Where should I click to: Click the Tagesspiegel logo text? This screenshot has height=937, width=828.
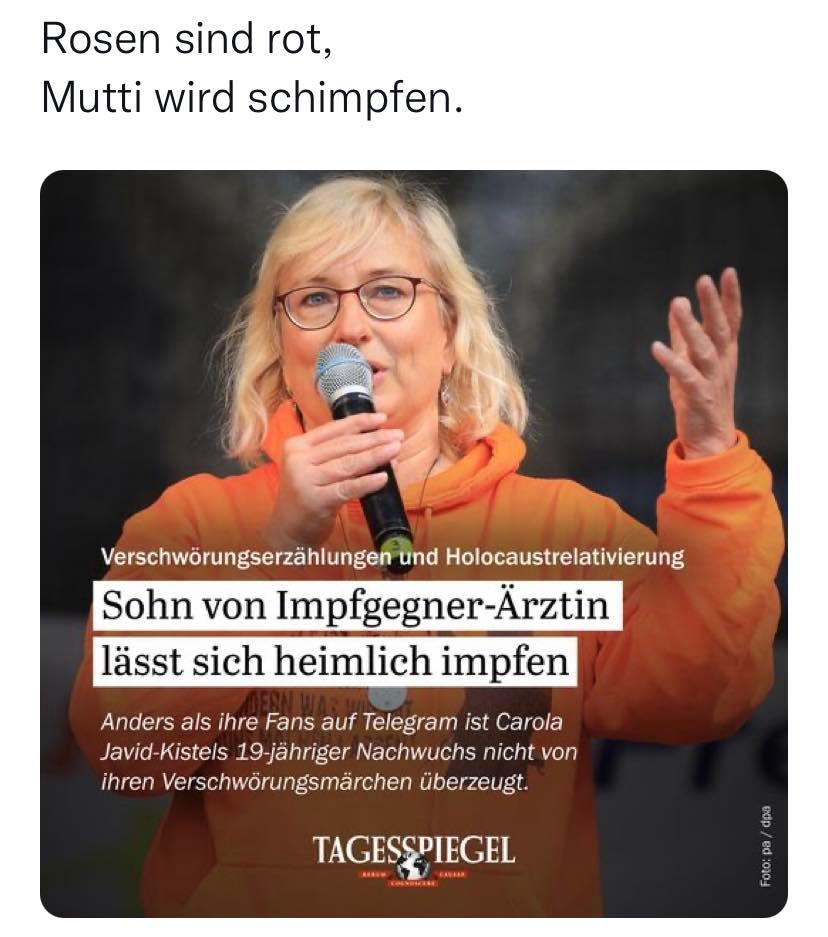[x=413, y=850]
